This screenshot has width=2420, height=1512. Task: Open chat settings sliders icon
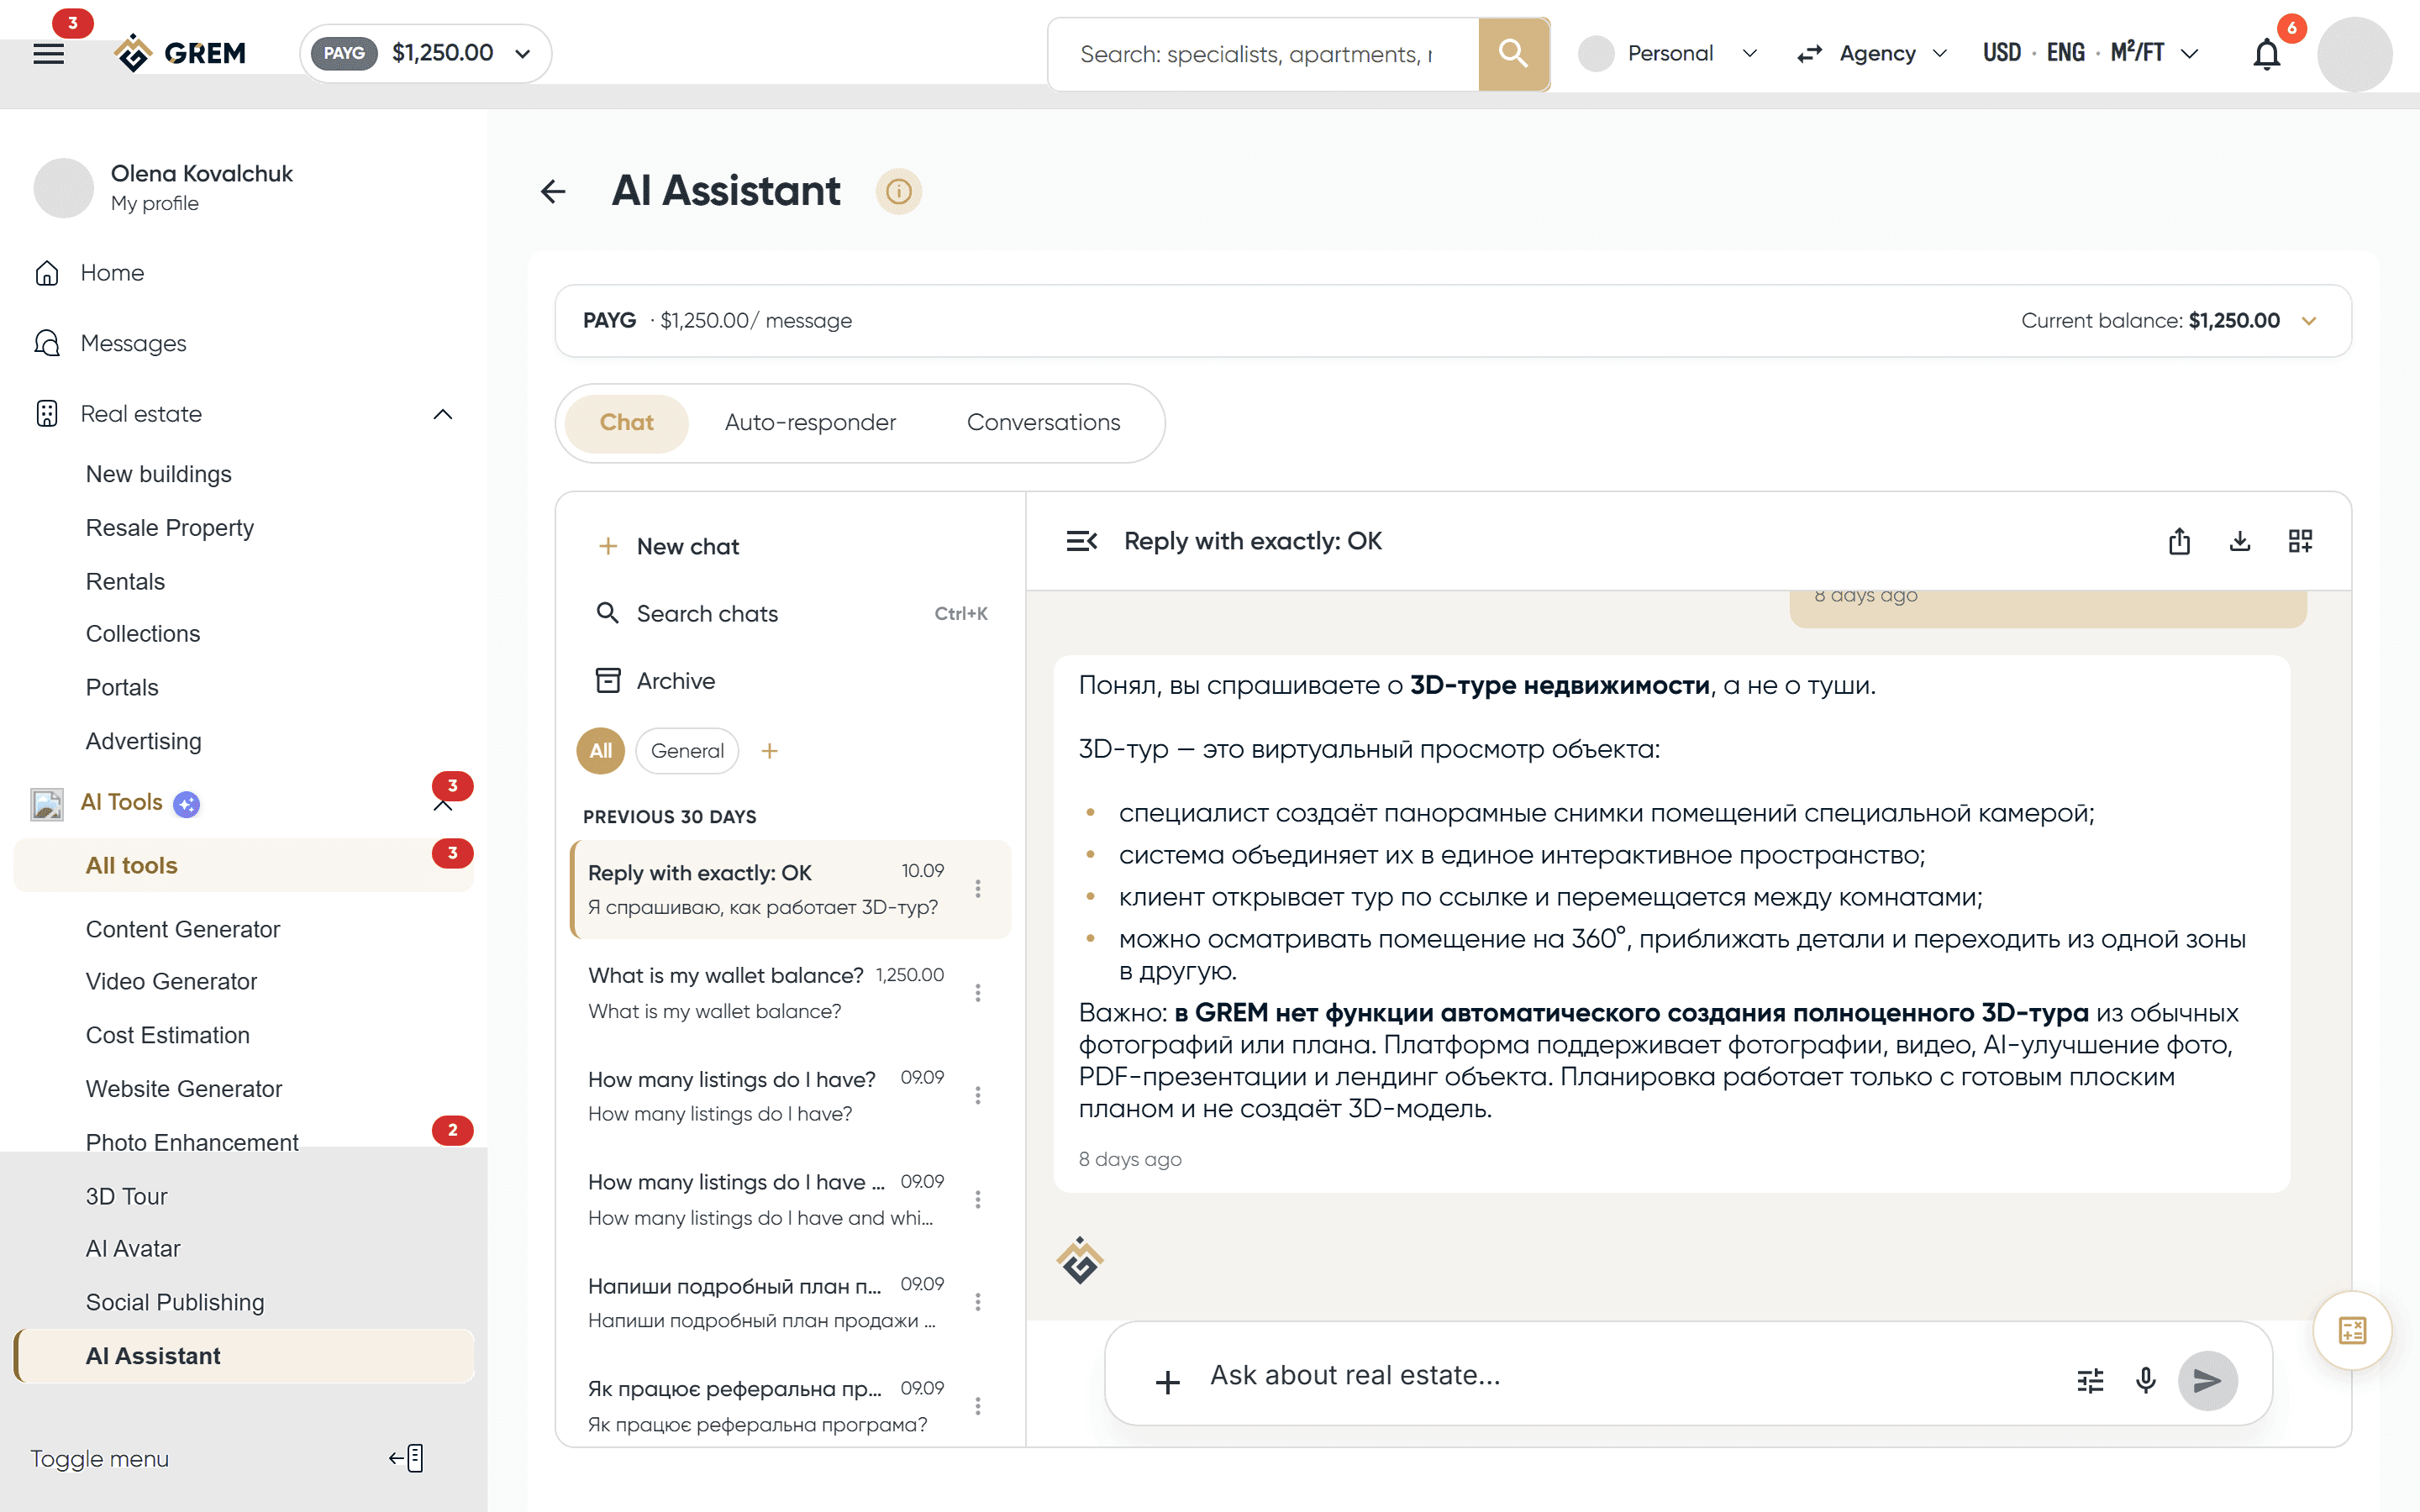(2090, 1381)
